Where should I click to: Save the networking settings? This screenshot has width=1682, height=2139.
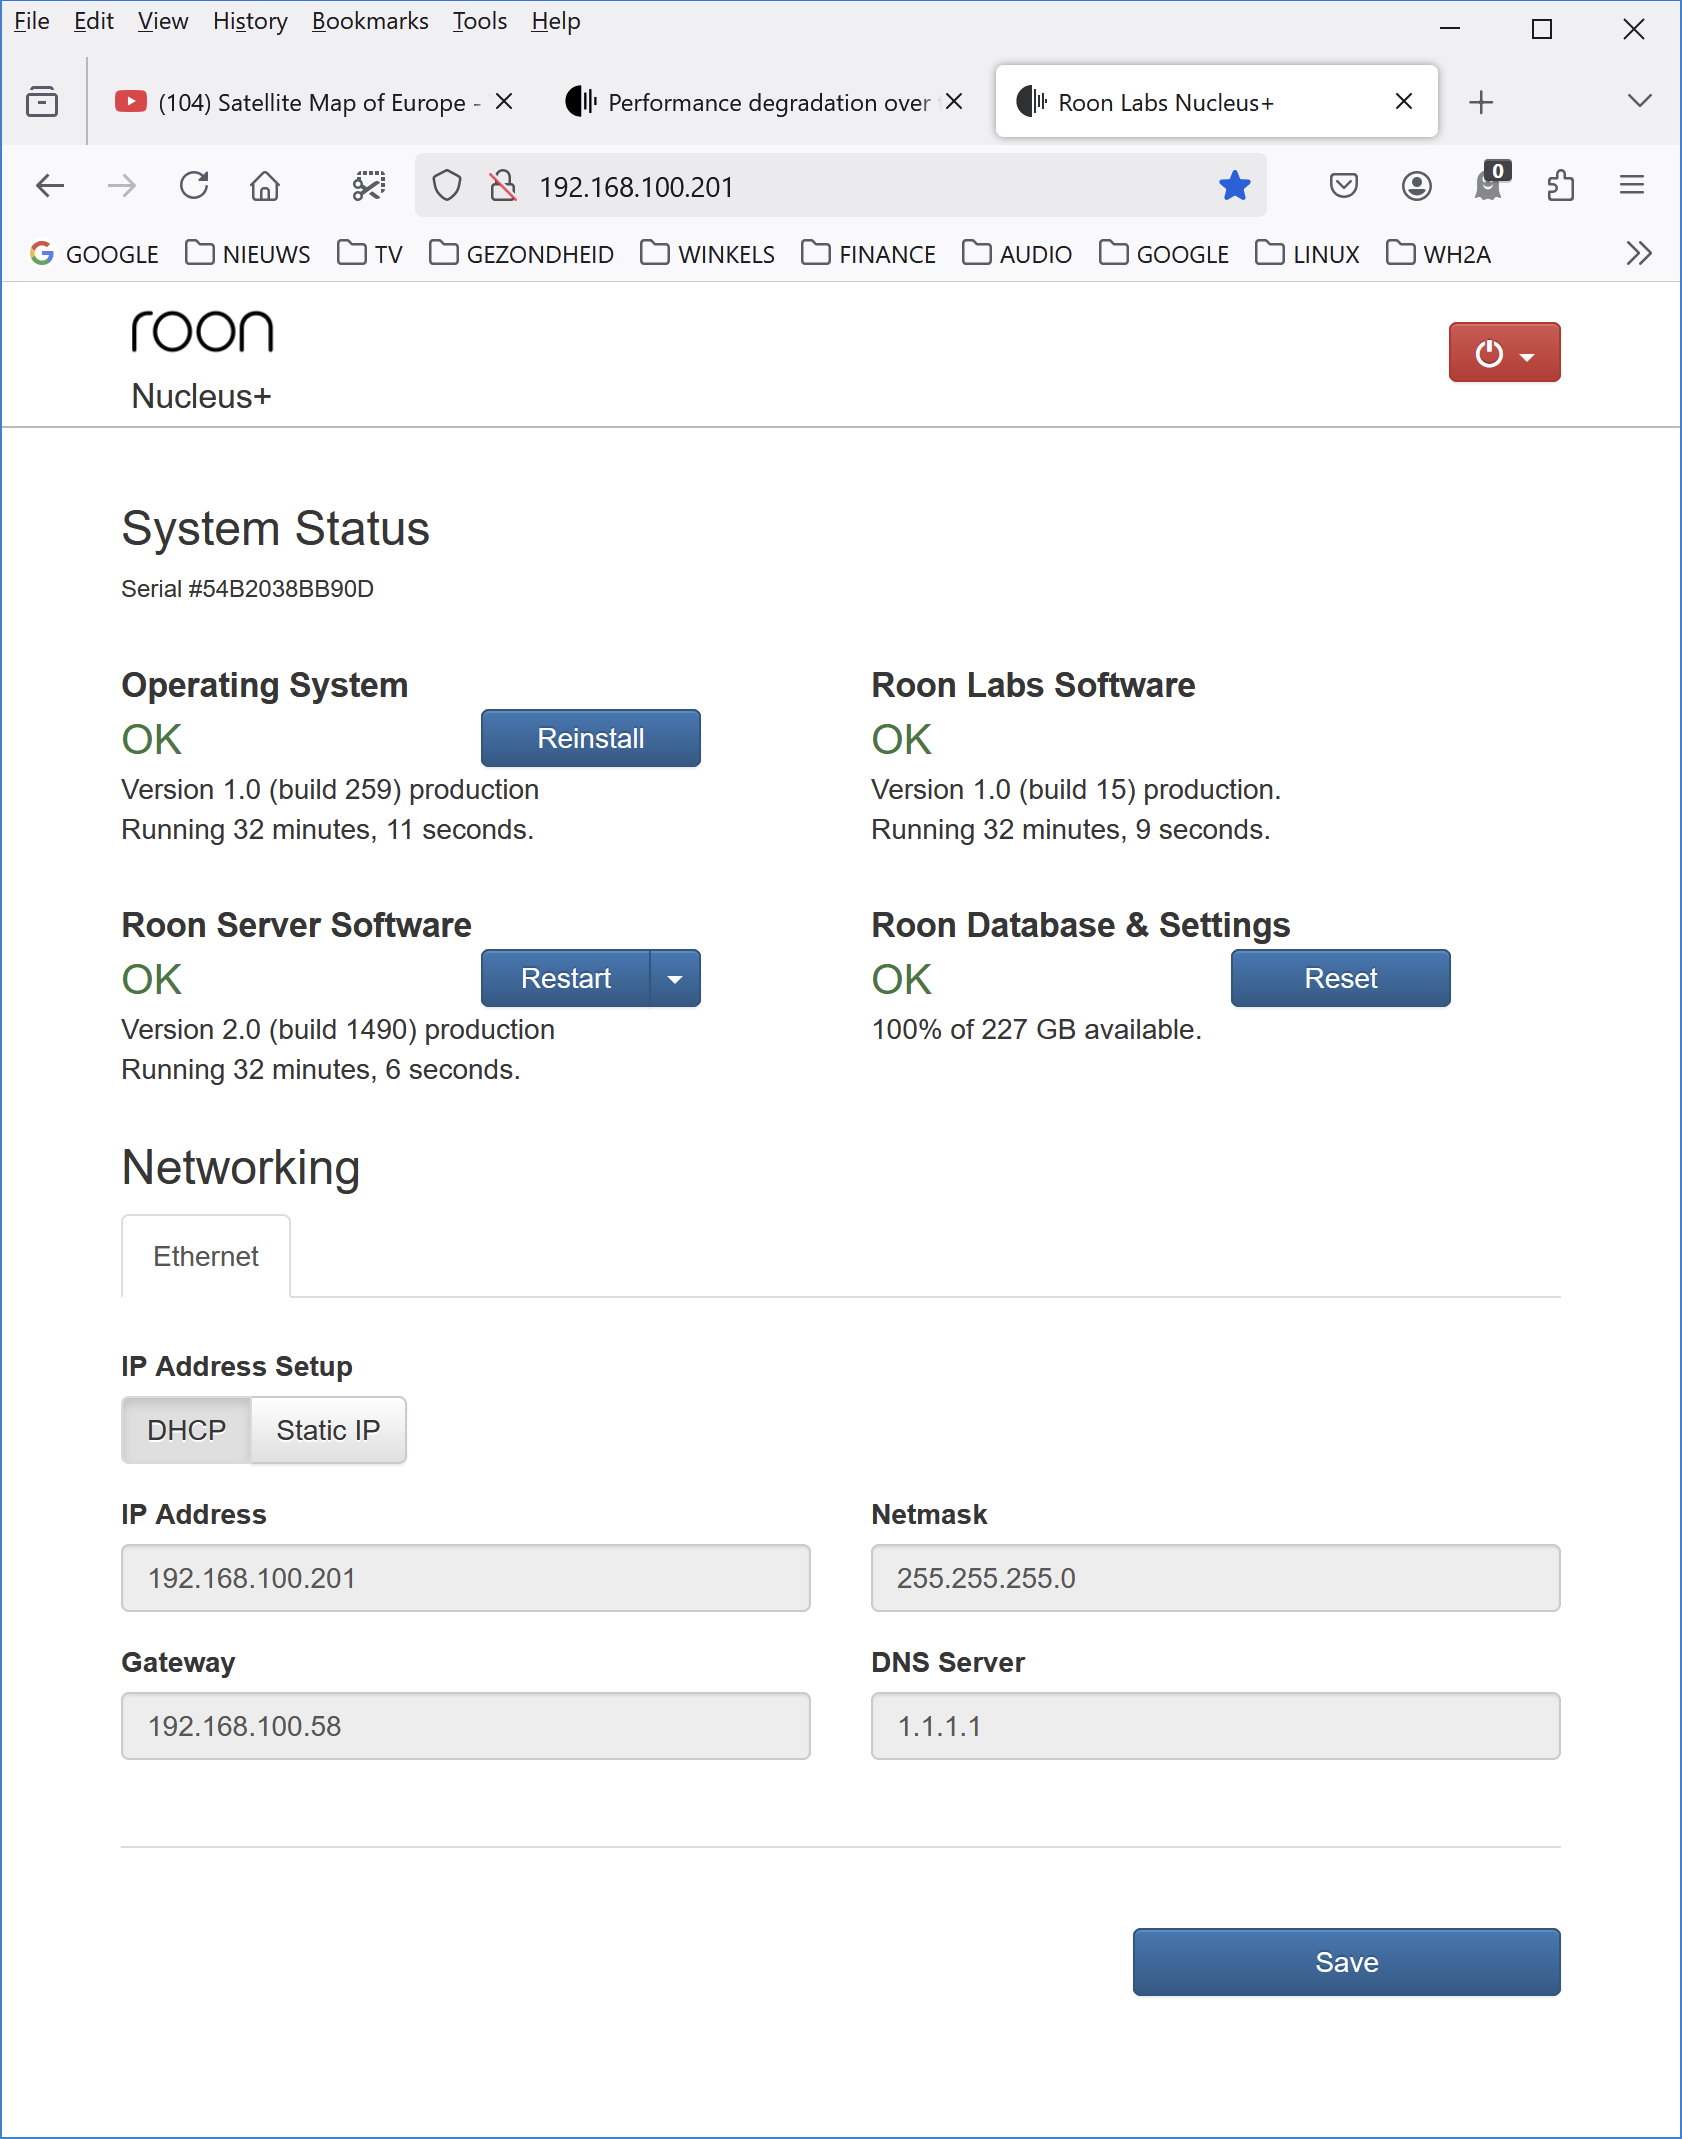pos(1346,1962)
